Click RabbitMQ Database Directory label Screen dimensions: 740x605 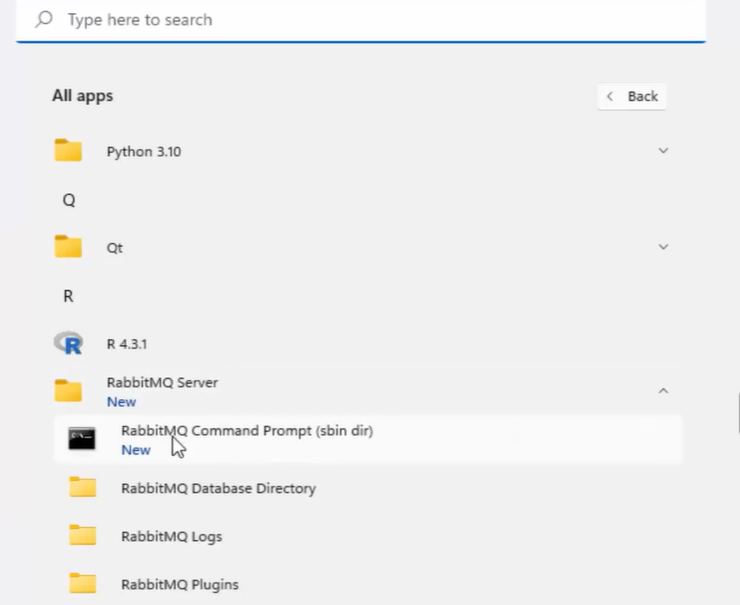click(x=219, y=488)
